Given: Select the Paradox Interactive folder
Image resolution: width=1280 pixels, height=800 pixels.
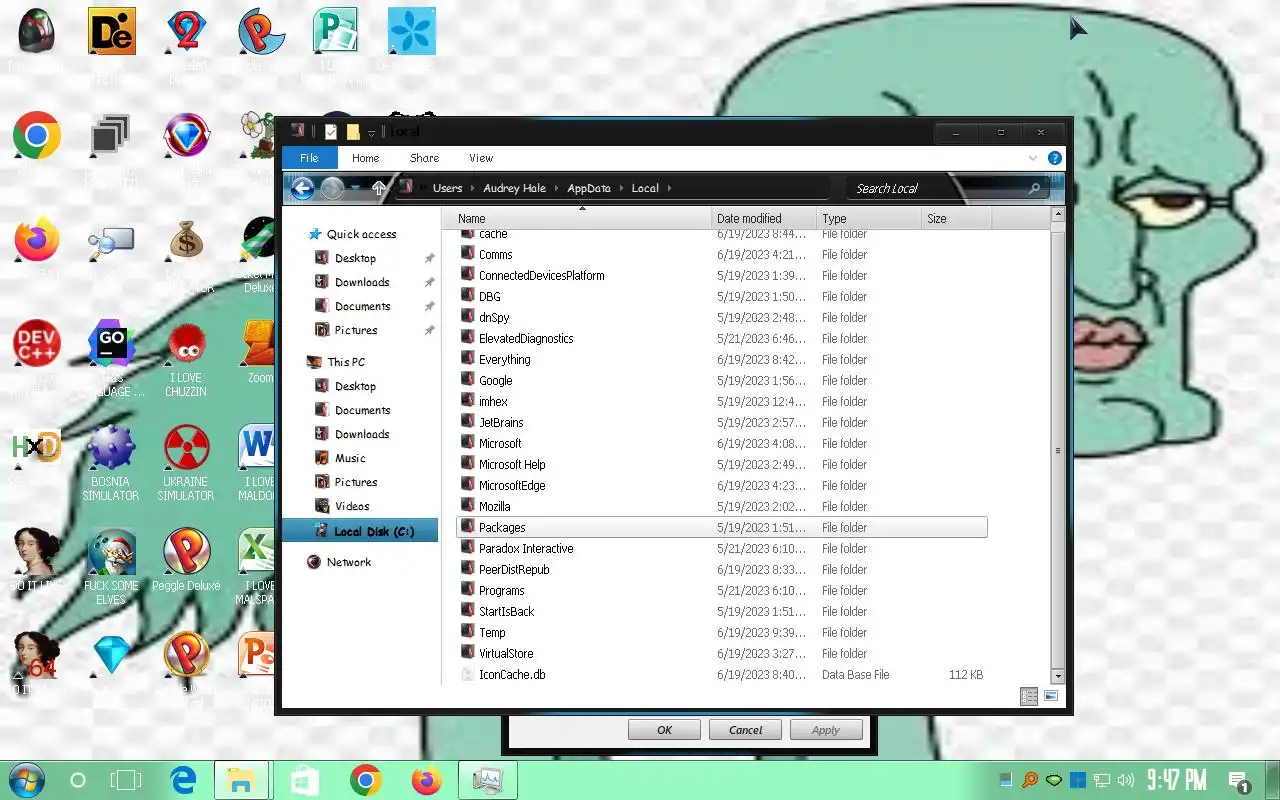Looking at the screenshot, I should pos(526,548).
